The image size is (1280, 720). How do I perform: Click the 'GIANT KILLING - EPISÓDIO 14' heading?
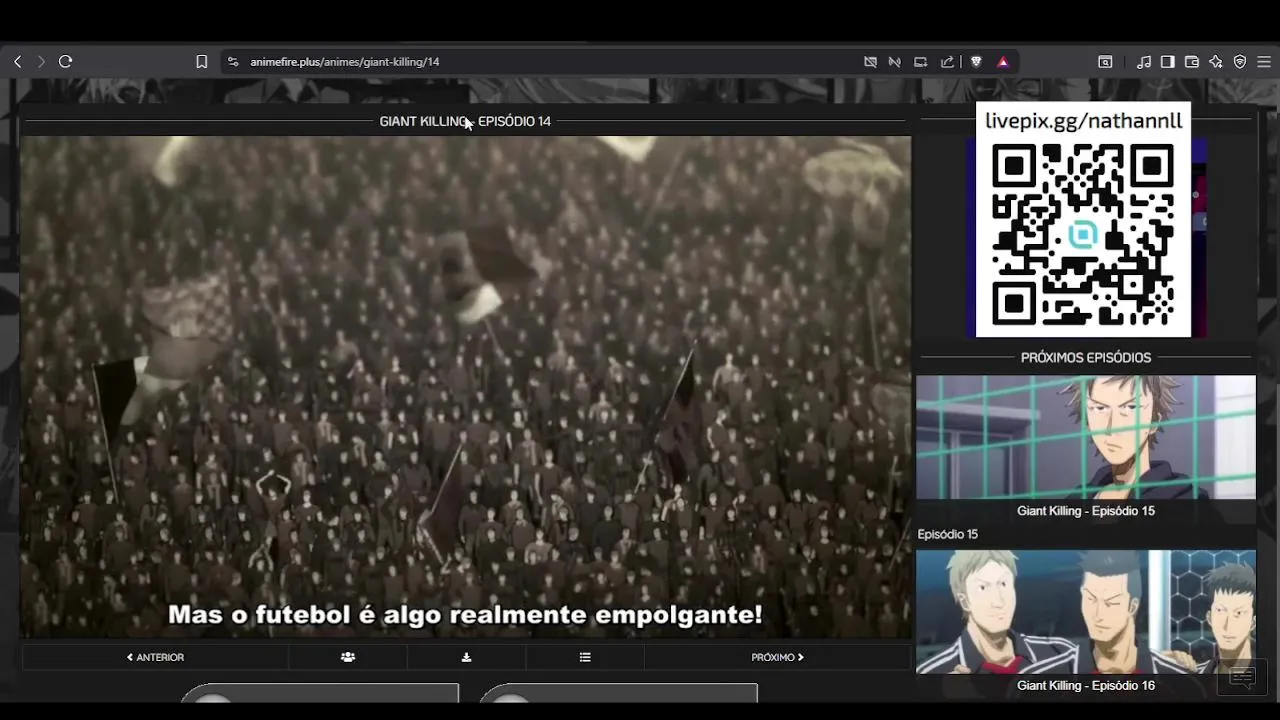(465, 121)
